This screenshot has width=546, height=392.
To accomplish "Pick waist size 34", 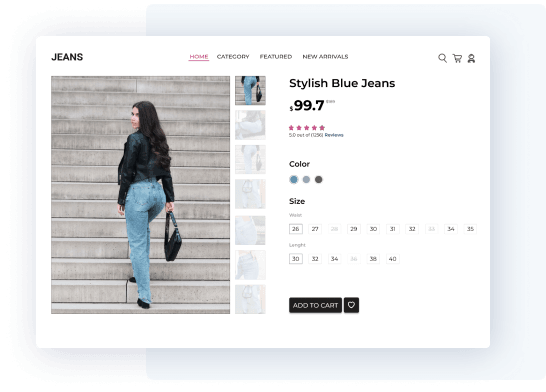I will (451, 229).
